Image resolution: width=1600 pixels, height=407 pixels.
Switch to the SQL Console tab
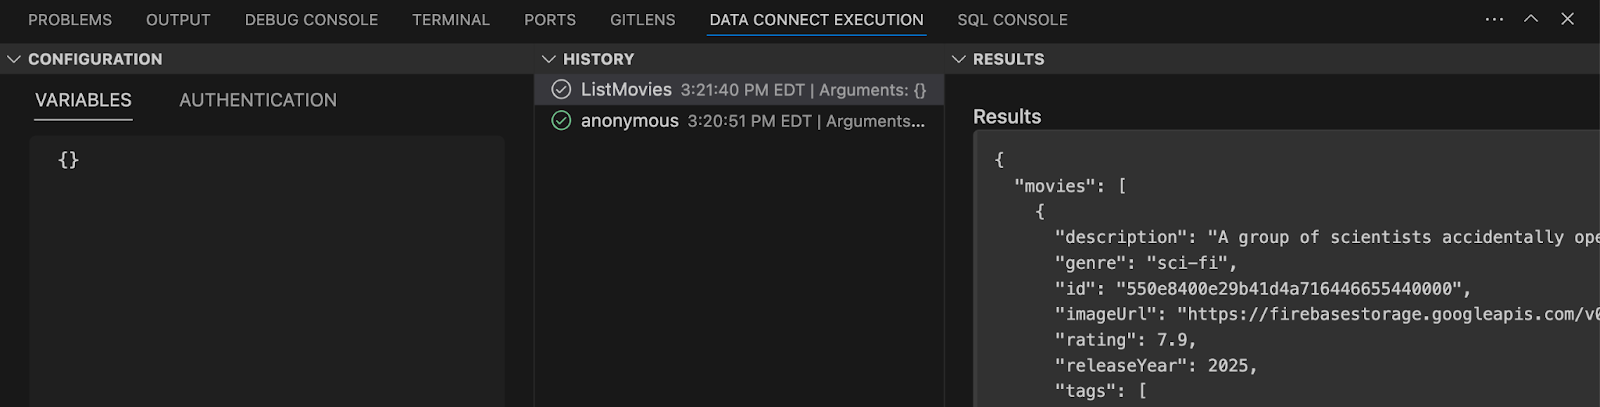pyautogui.click(x=1012, y=19)
